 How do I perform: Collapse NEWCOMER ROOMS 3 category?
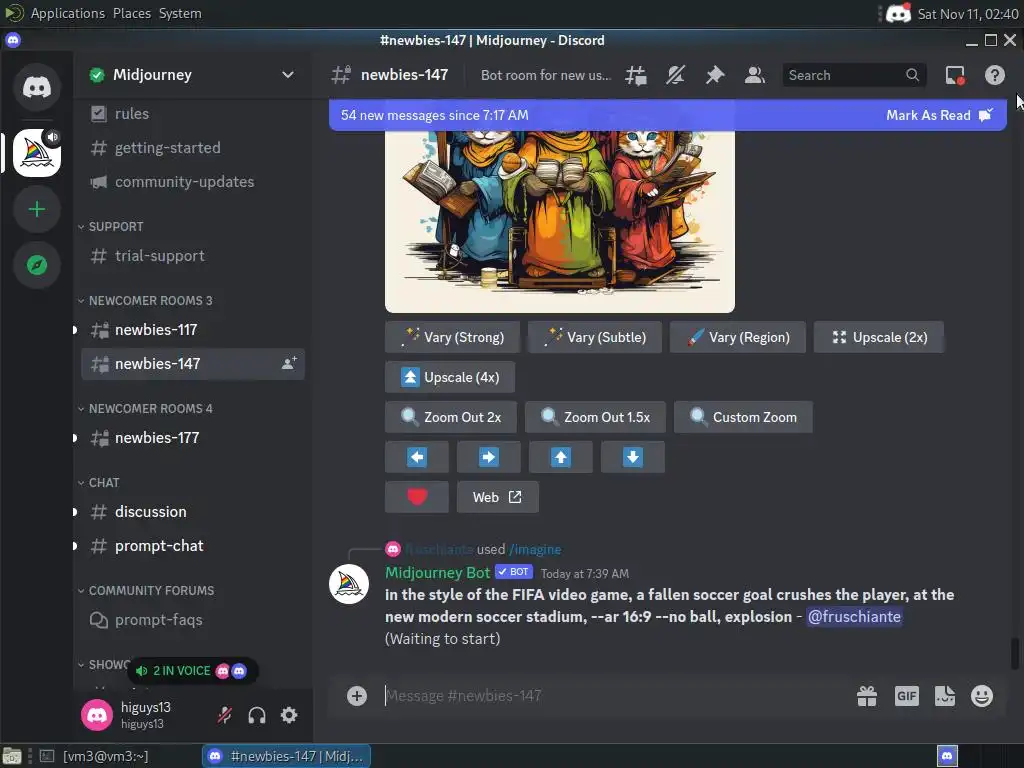(145, 301)
